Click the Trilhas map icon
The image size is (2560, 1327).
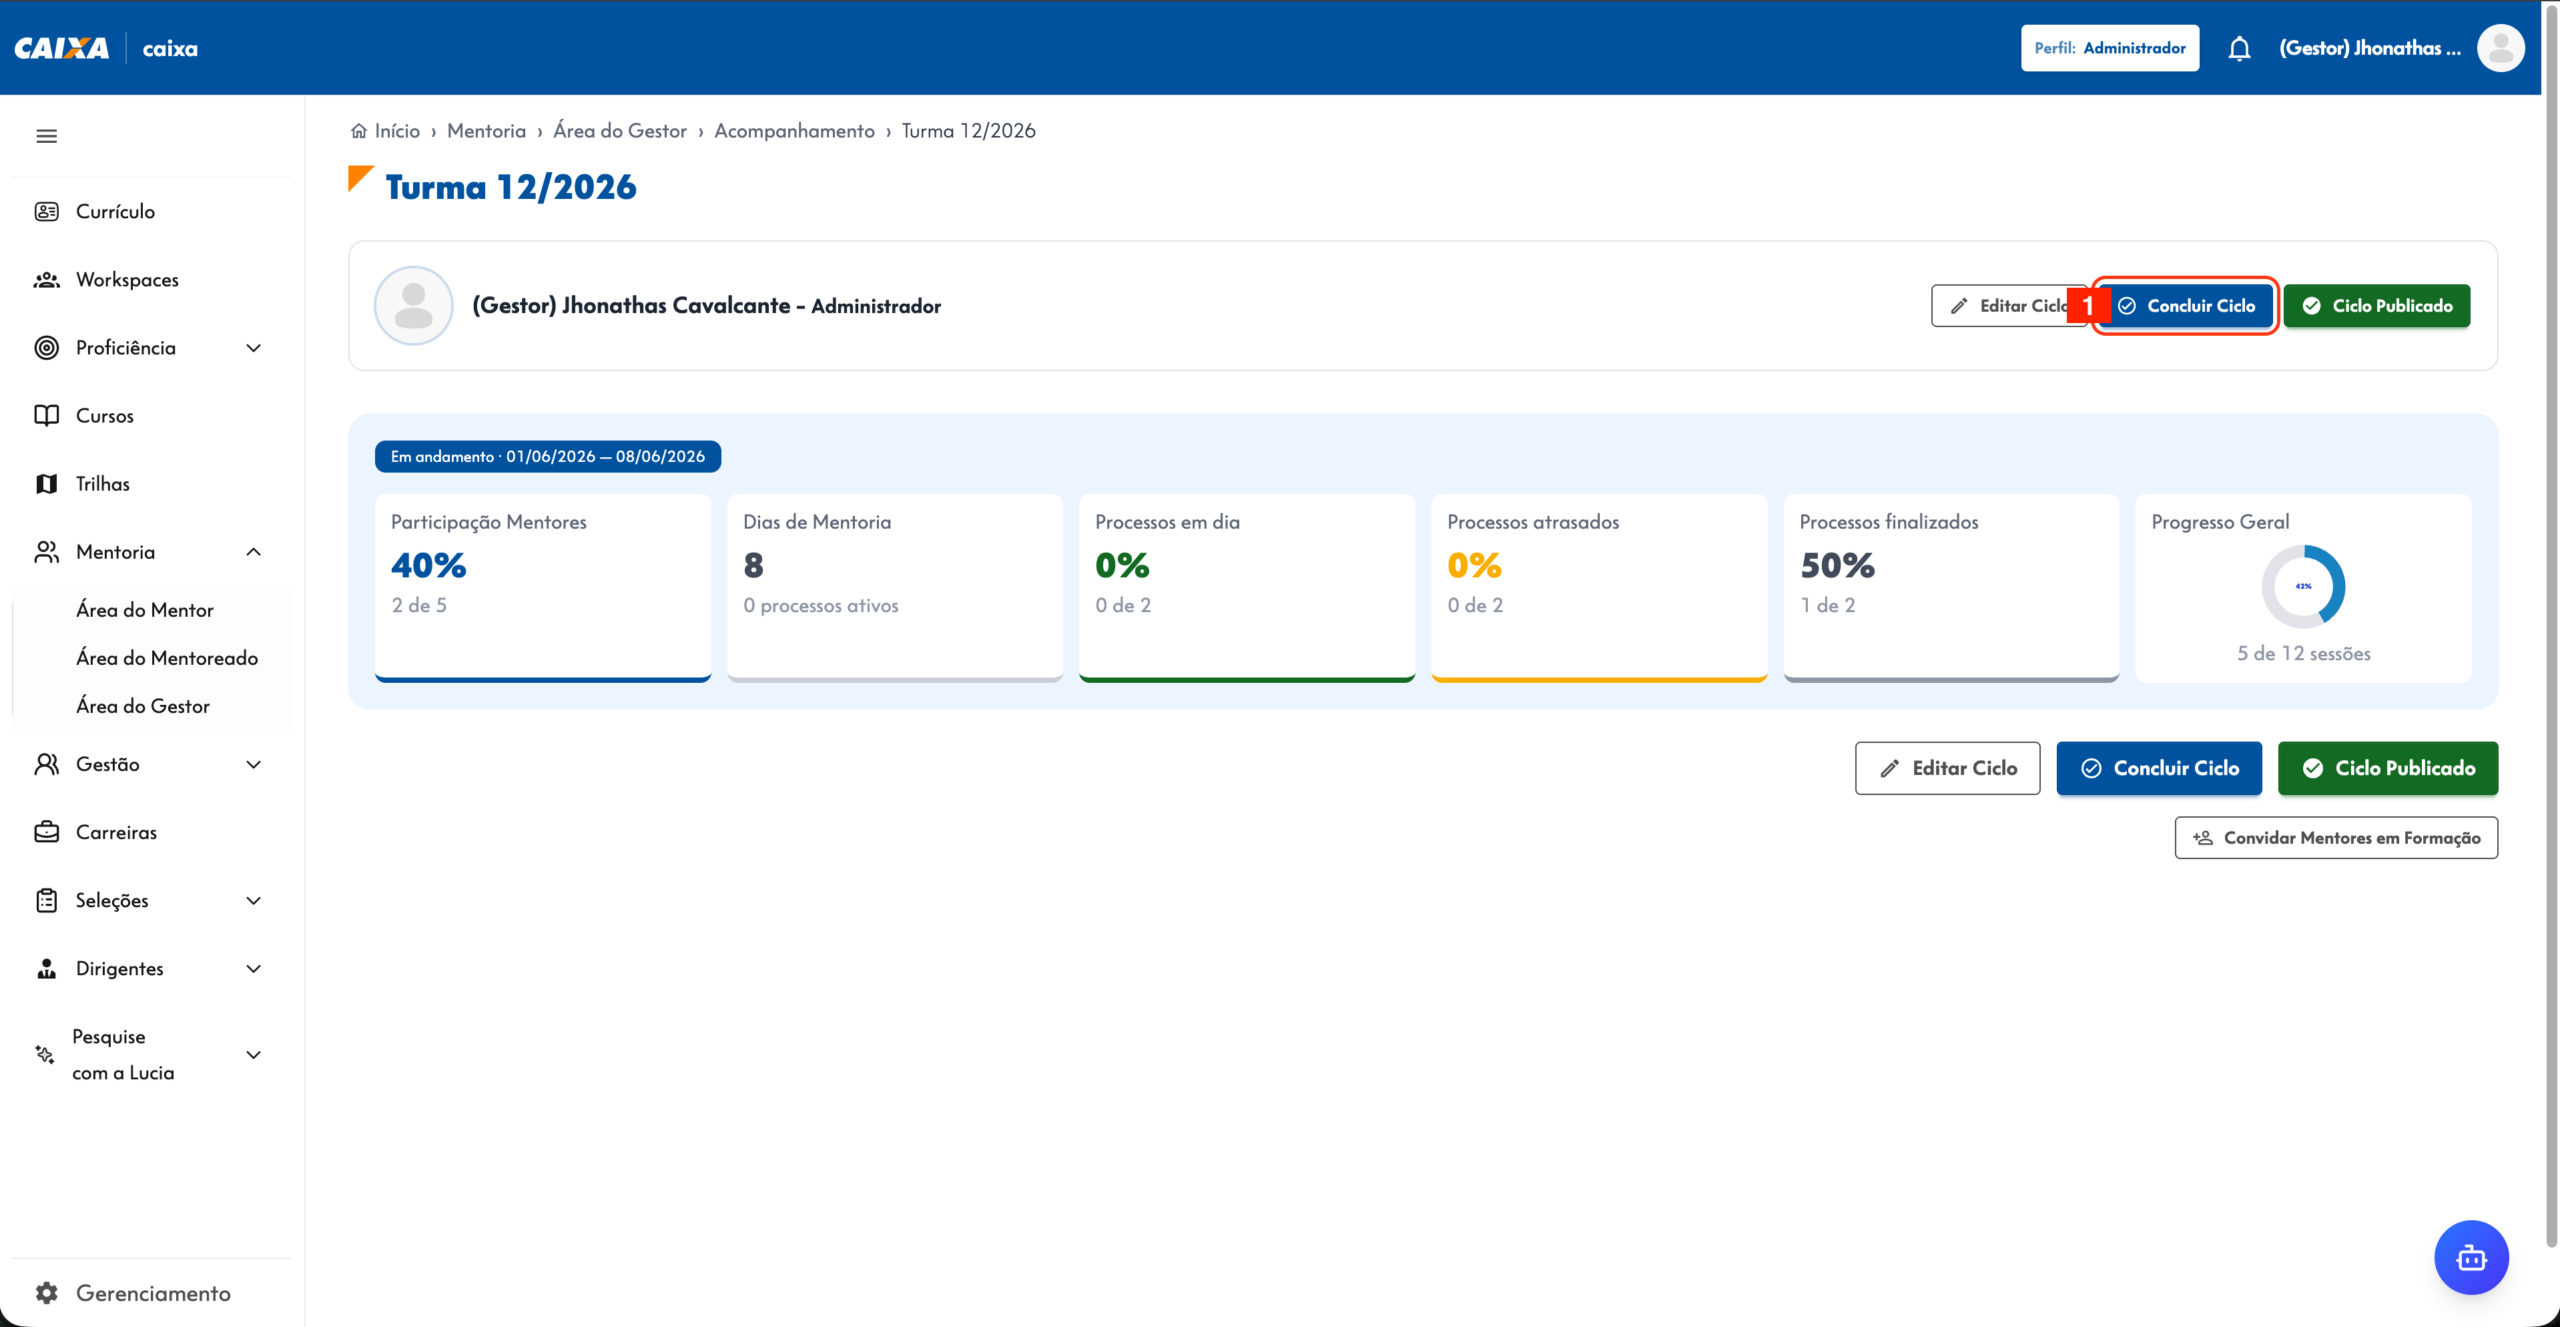pyautogui.click(x=46, y=484)
